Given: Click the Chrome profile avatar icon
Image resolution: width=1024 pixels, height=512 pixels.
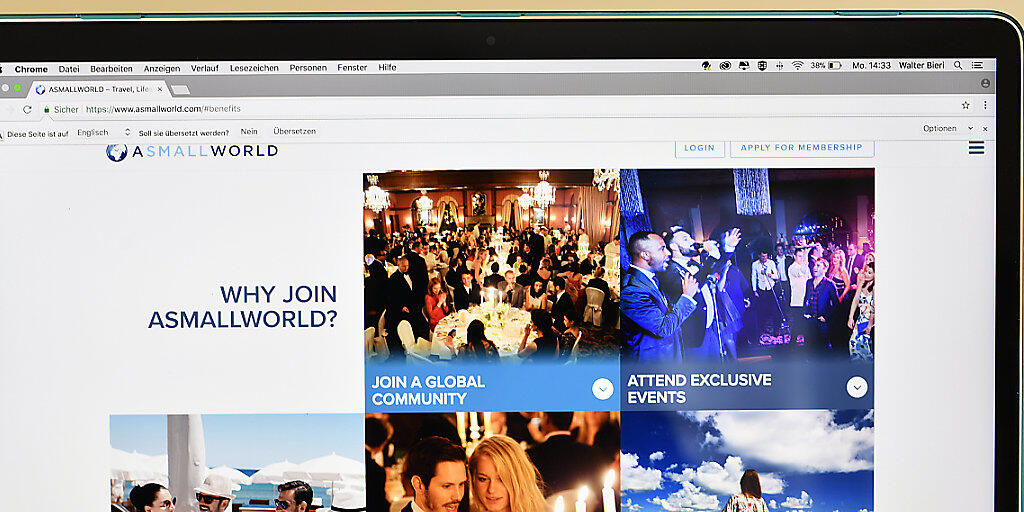Looking at the screenshot, I should 985,84.
